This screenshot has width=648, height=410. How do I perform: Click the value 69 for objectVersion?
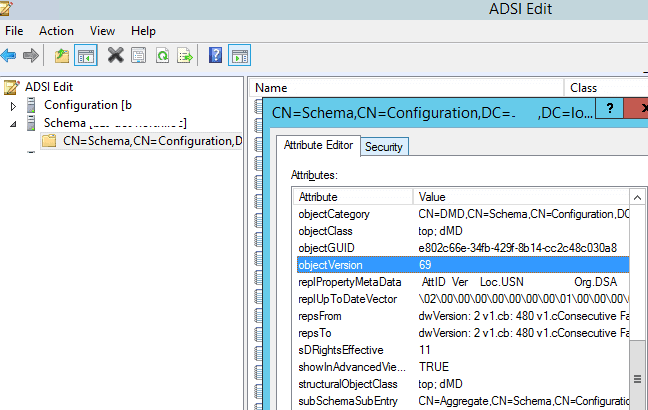(x=425, y=265)
